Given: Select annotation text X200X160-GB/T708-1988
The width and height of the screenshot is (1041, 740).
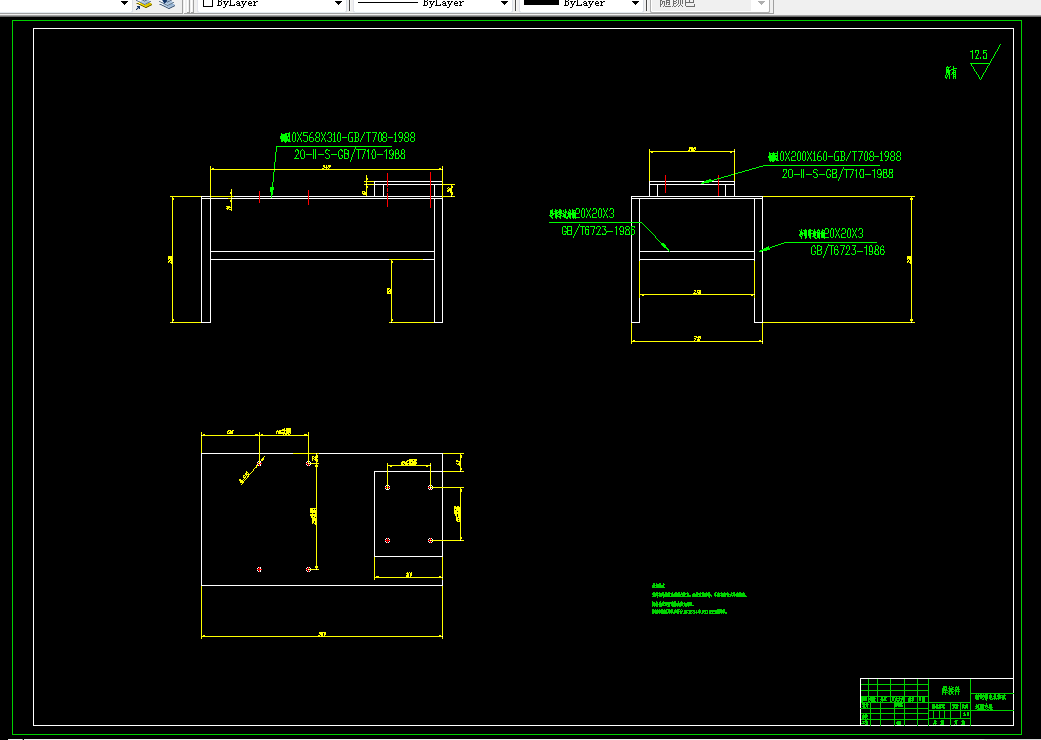Looking at the screenshot, I should (835, 157).
